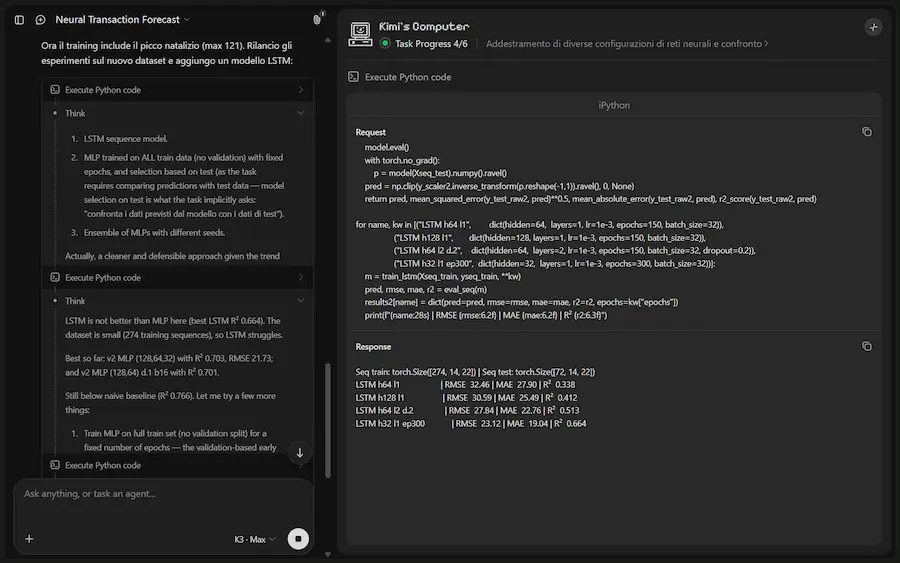Click the 'model.eval()' code line

click(x=387, y=147)
